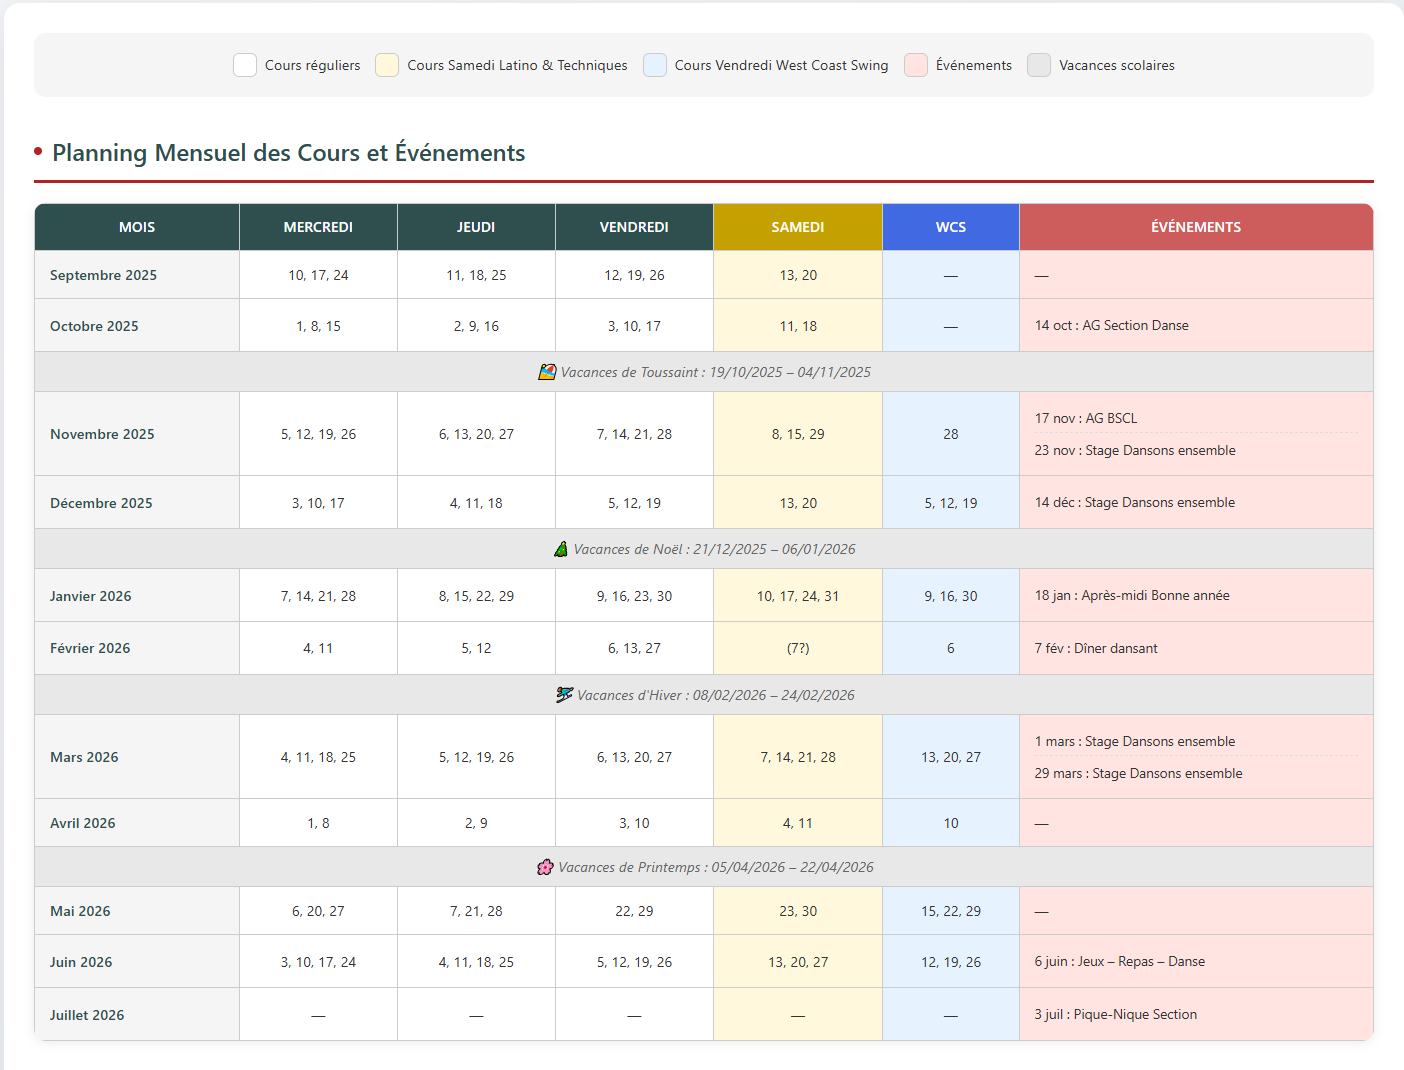The height and width of the screenshot is (1070, 1404).
Task: Click the Février 2026 Samedi (7?) cell
Action: 798,648
